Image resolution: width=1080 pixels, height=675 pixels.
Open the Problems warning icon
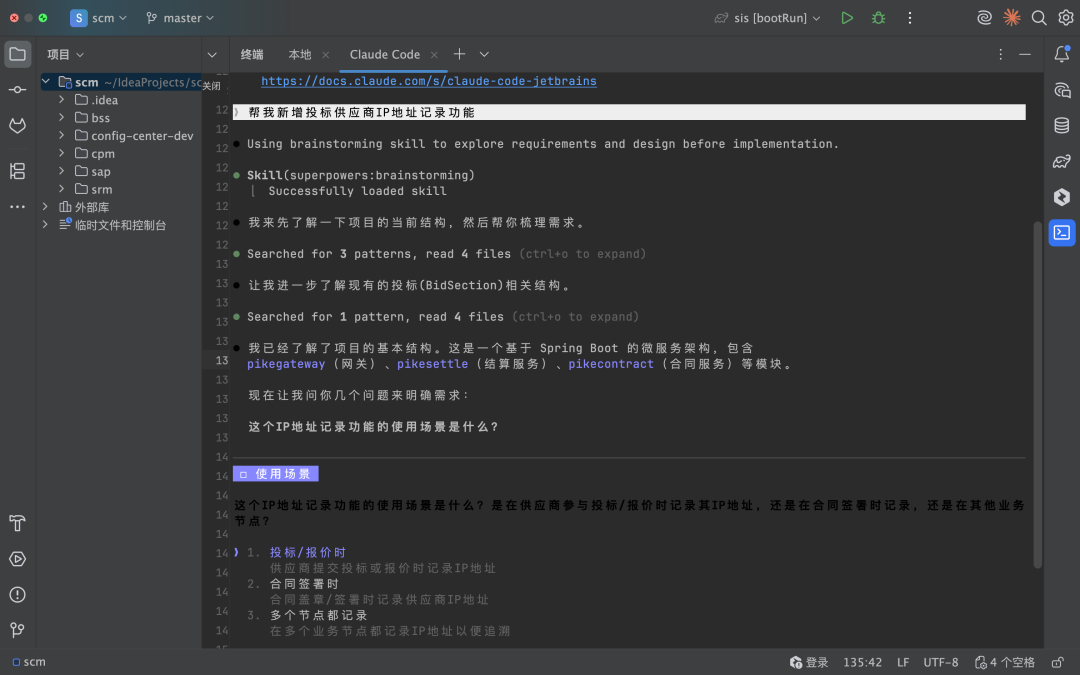click(x=17, y=594)
